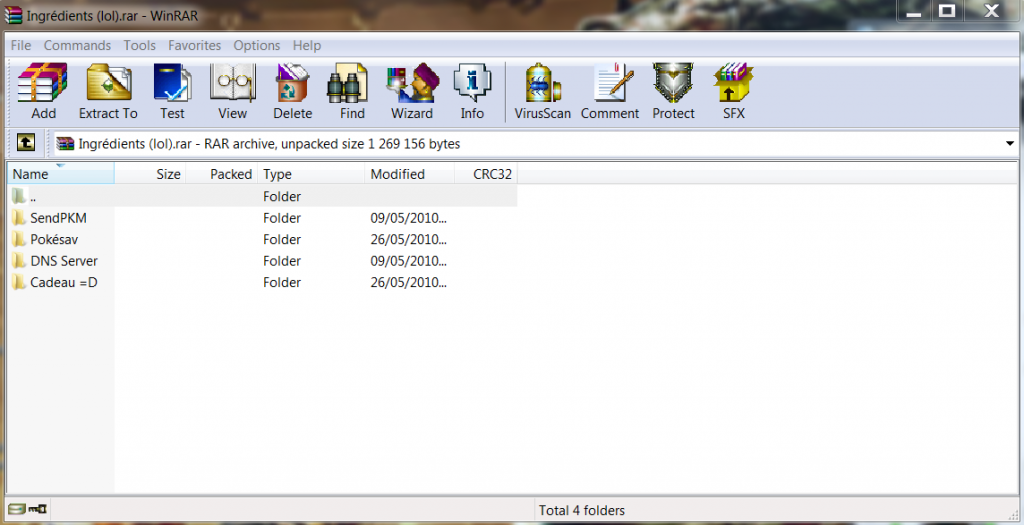Maximize the WinRAR window

click(947, 11)
